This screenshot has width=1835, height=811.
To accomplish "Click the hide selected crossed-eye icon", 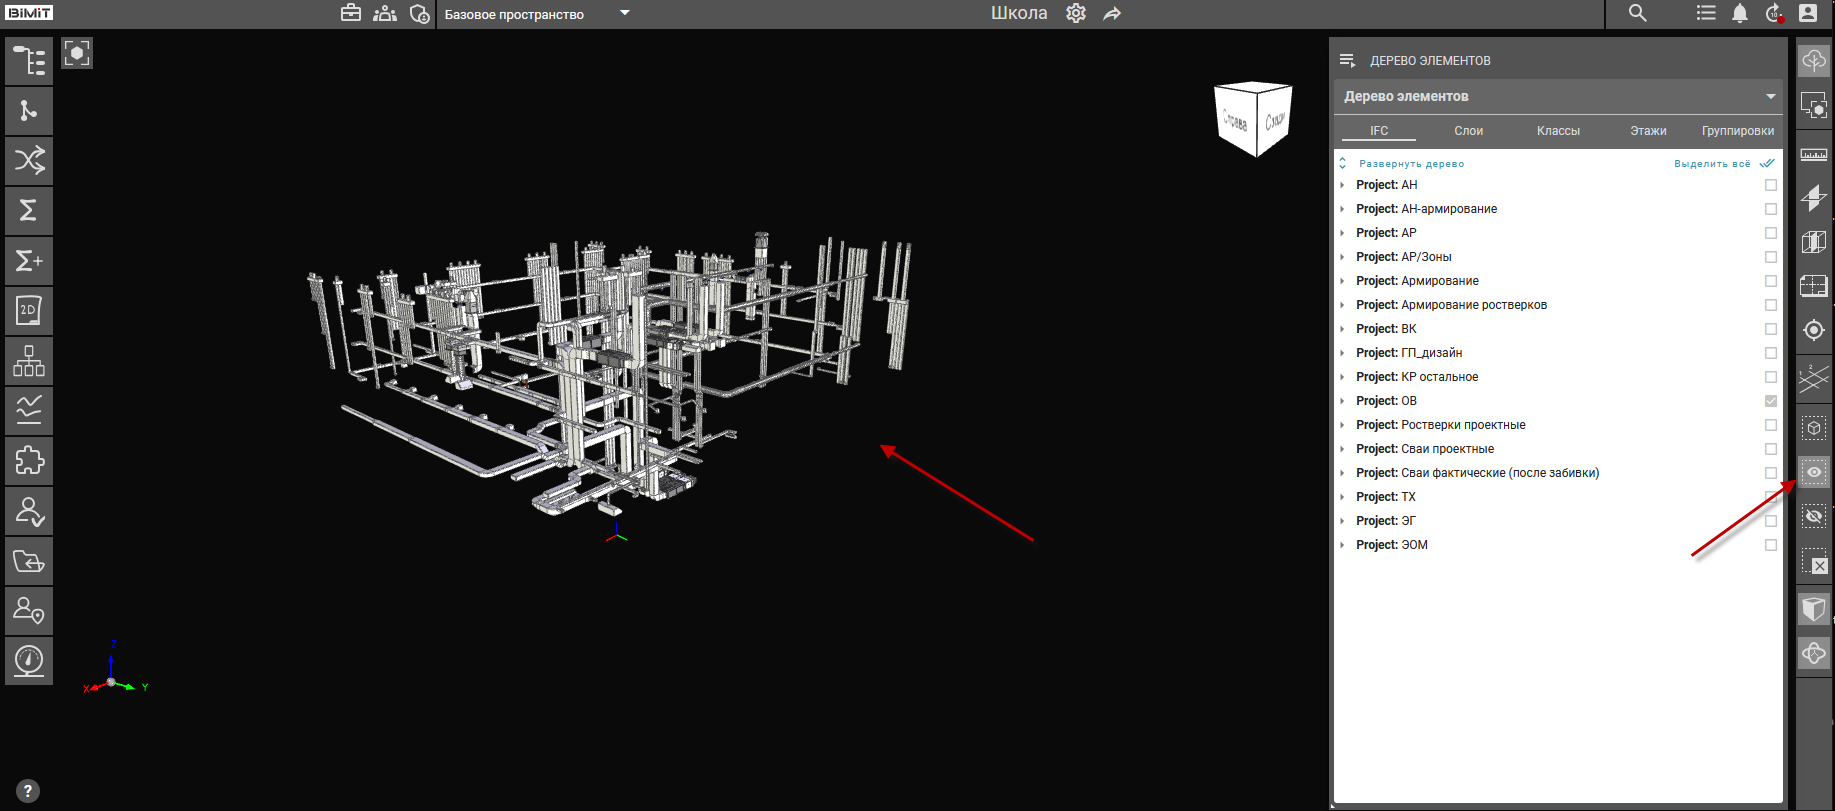I will (1813, 516).
